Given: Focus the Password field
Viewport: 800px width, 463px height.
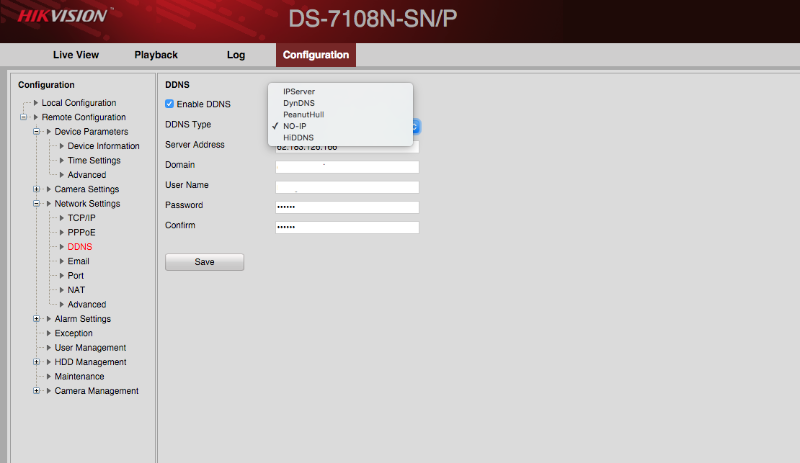Looking at the screenshot, I should coord(347,207).
